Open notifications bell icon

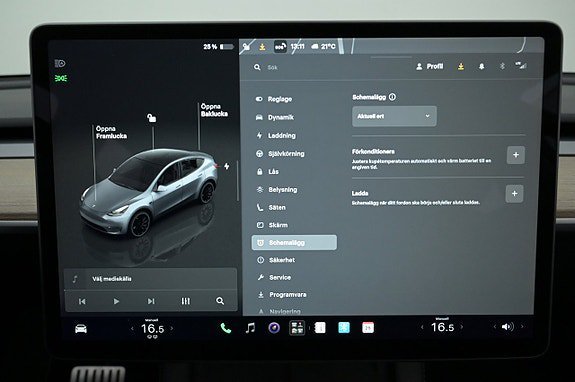tap(481, 66)
